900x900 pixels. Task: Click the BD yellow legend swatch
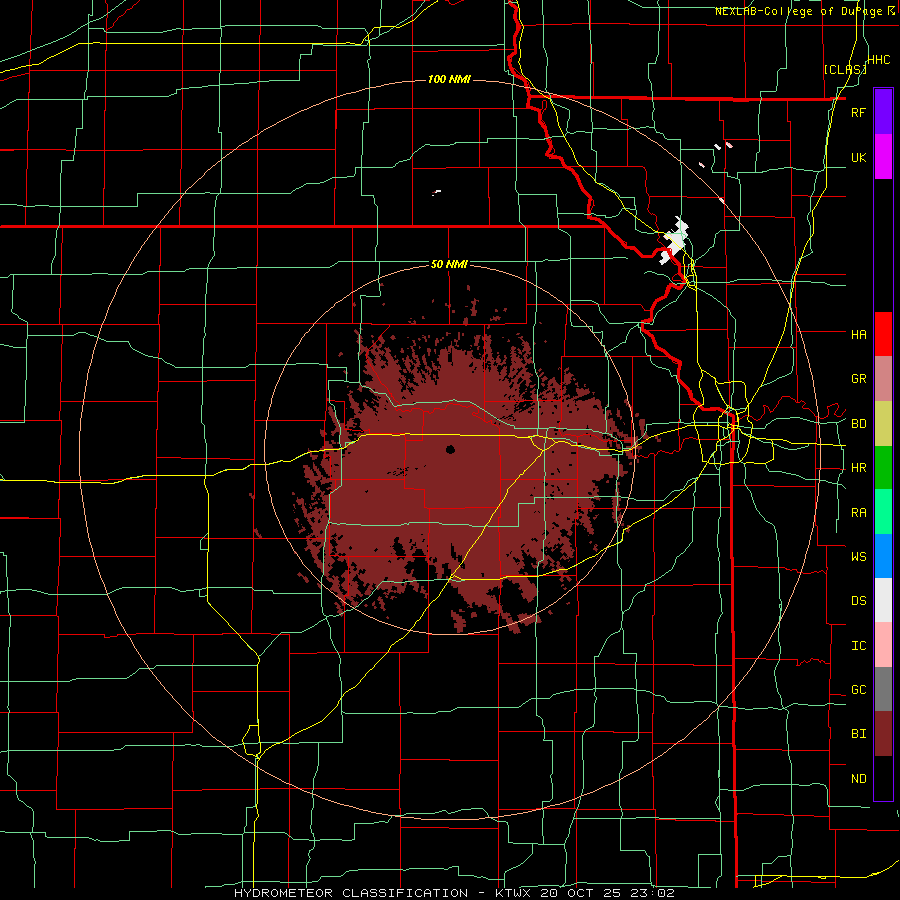point(883,424)
